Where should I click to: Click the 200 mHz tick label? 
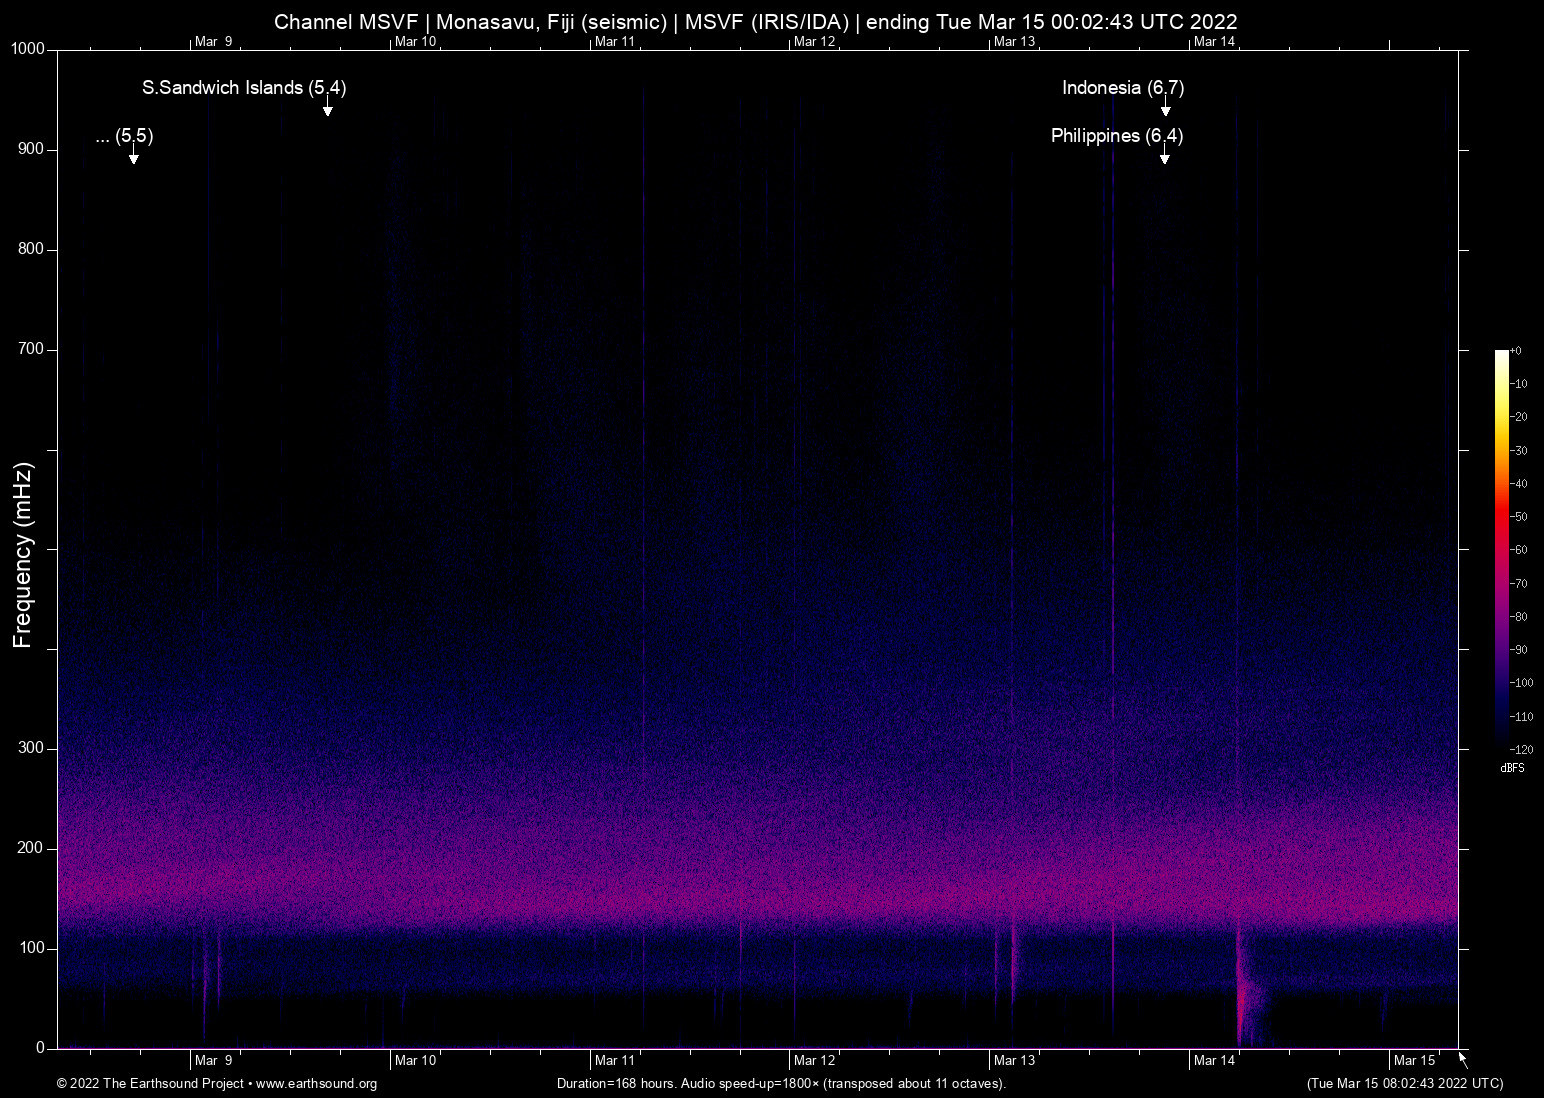[31, 848]
